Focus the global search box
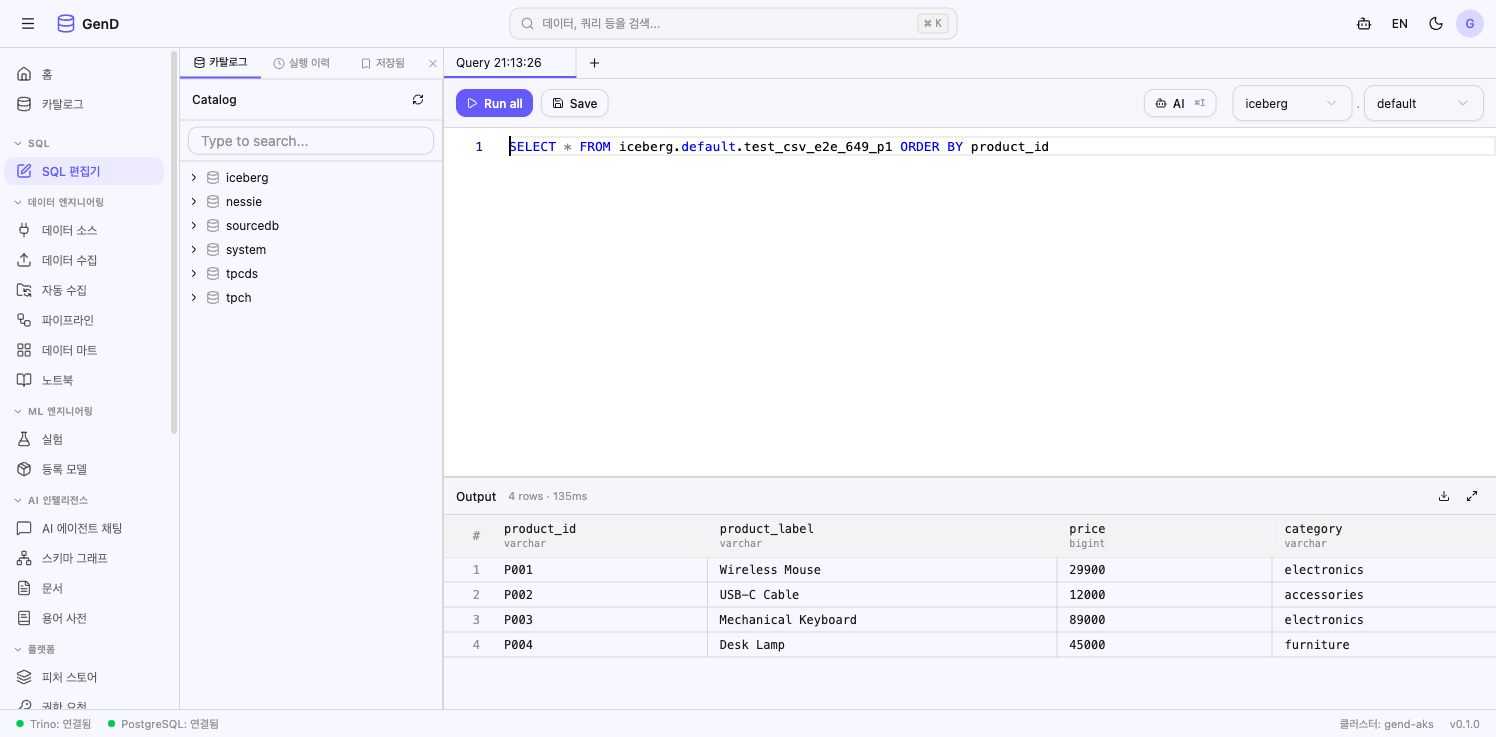The height and width of the screenshot is (737, 1496). tap(733, 24)
